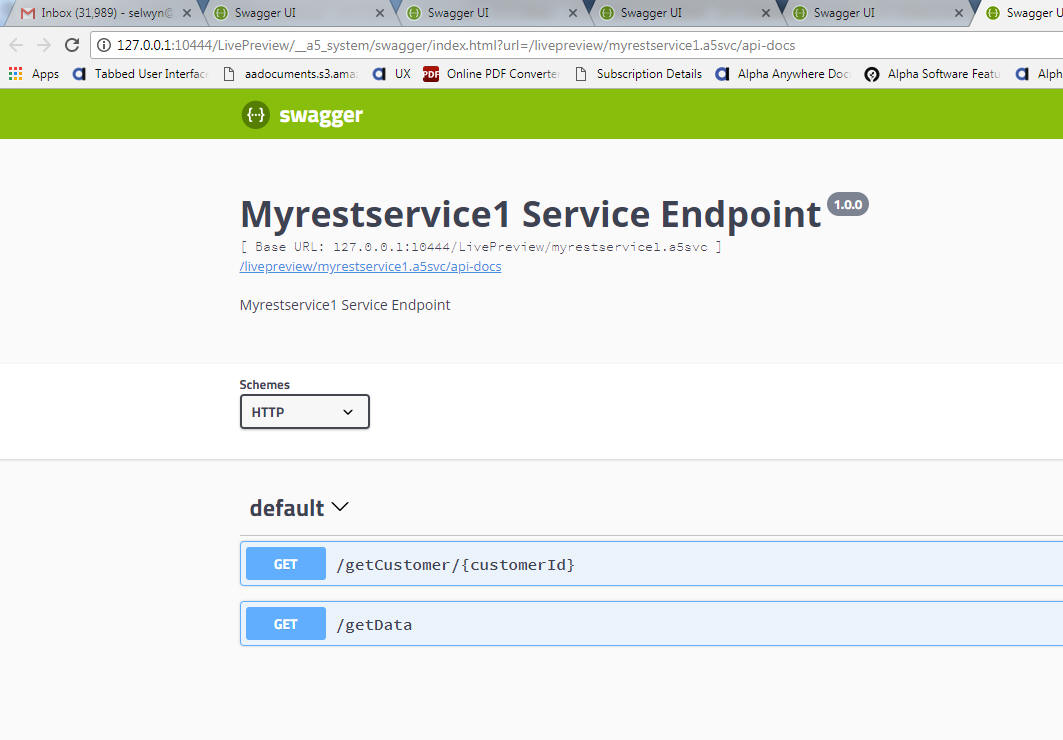Expand the GET /getCustomer/{customerId} operation

pyautogui.click(x=651, y=564)
